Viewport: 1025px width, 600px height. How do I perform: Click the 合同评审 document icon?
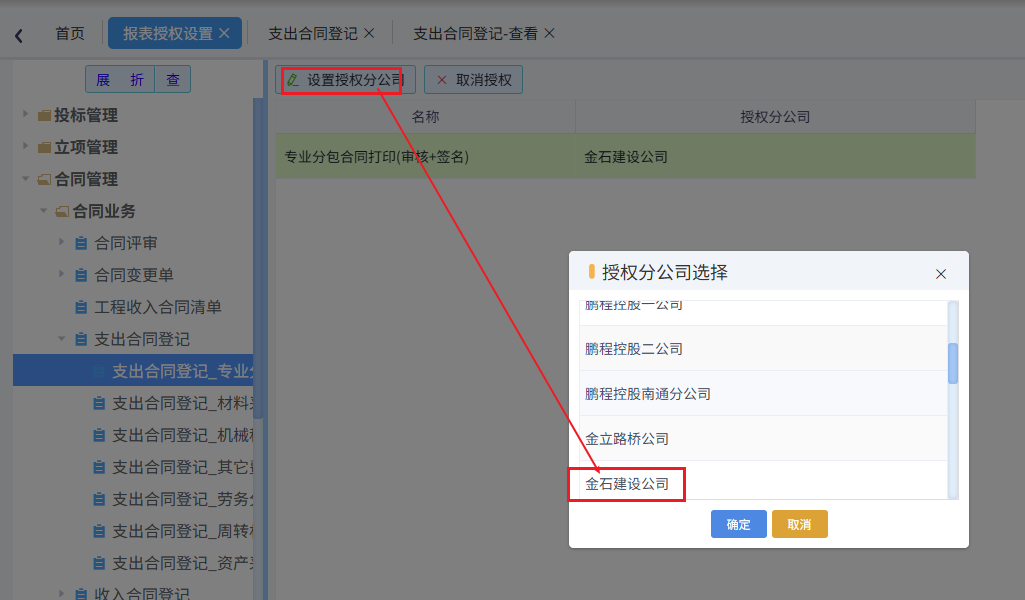click(81, 243)
